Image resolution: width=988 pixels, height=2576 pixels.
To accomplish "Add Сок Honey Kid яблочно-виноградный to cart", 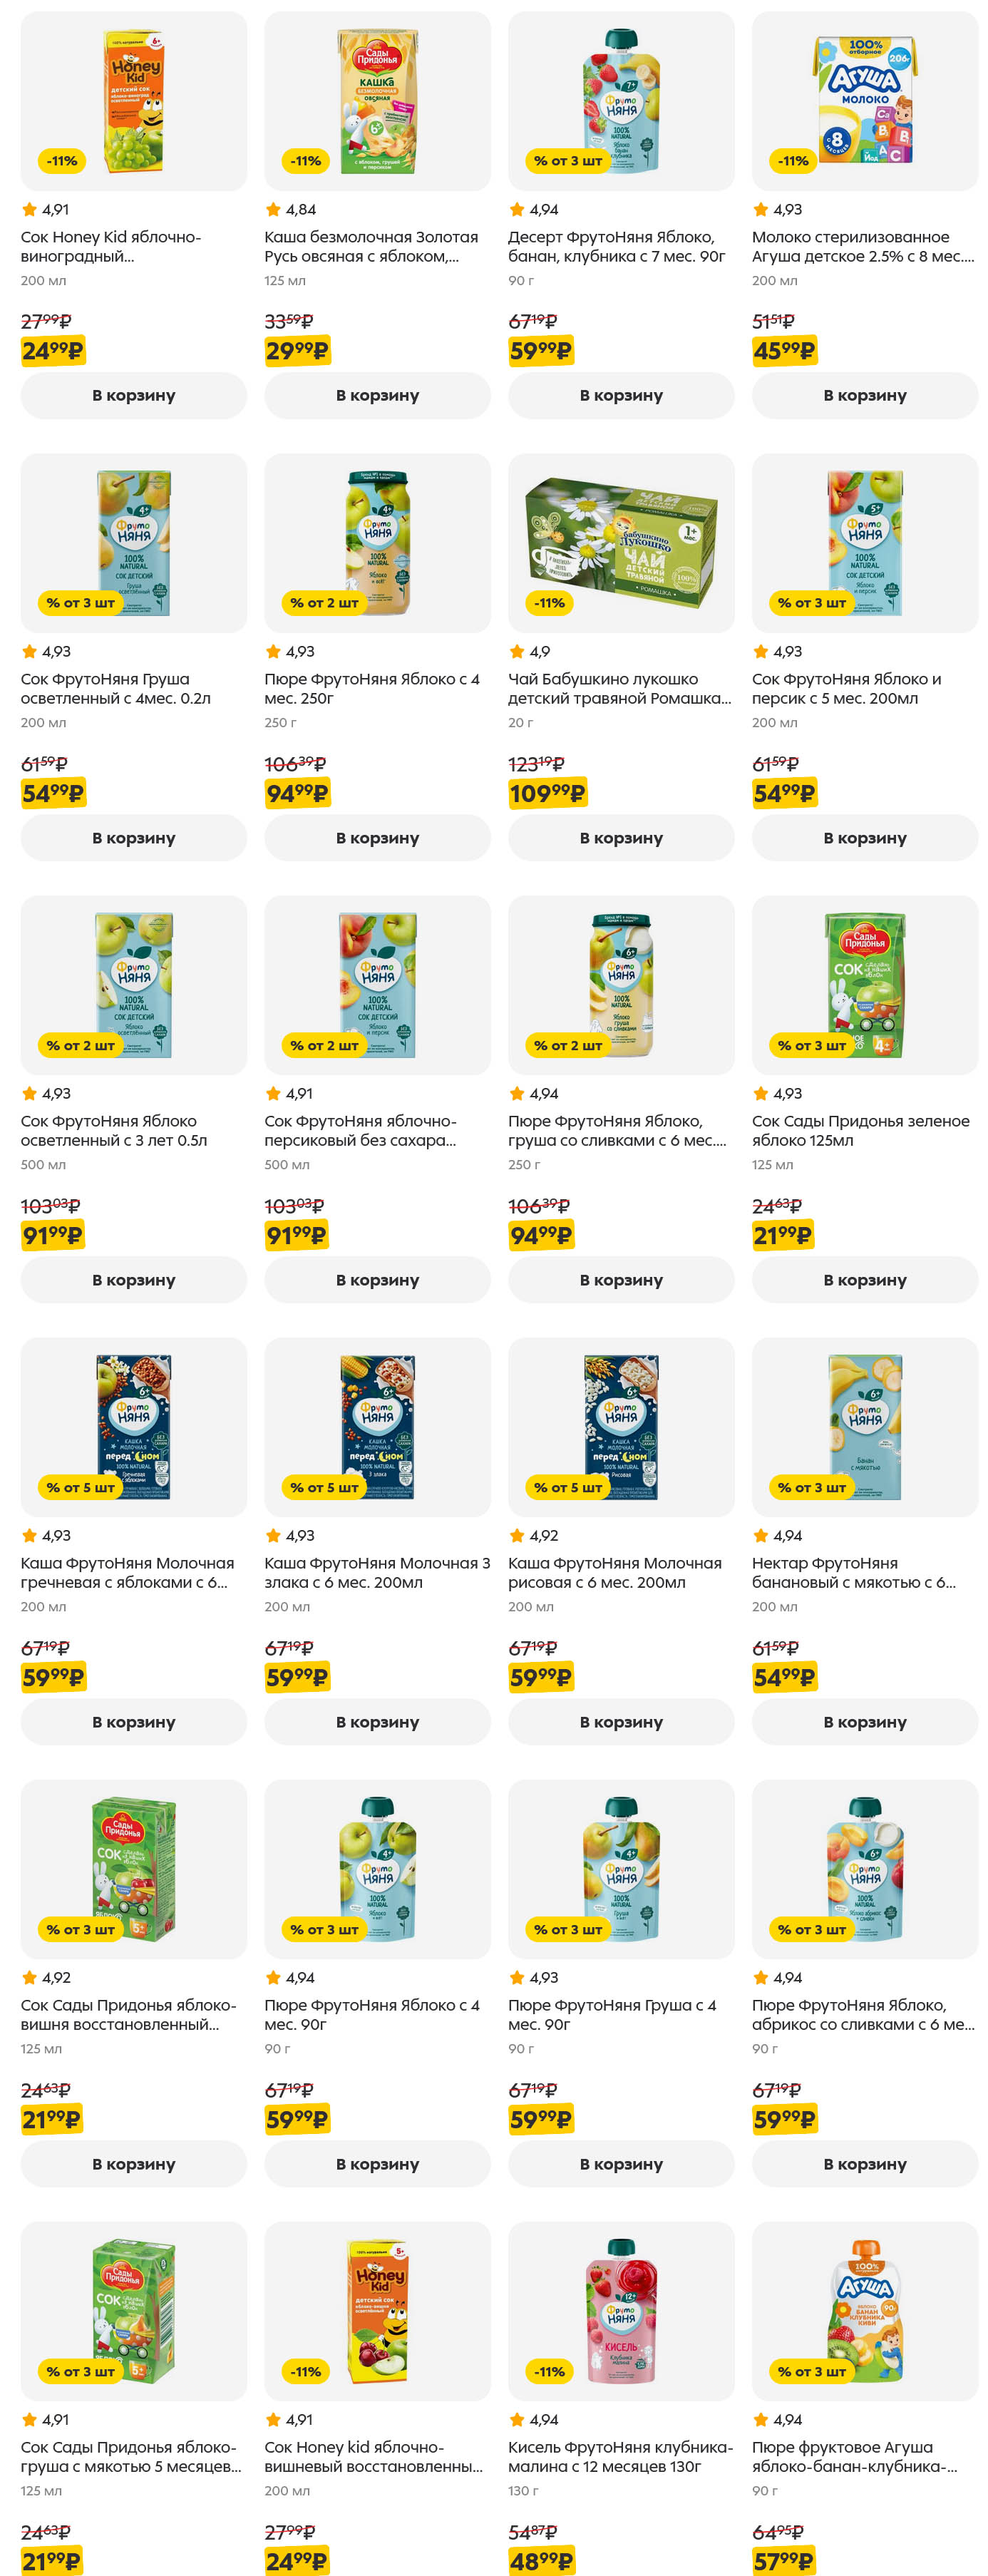I will click(134, 395).
